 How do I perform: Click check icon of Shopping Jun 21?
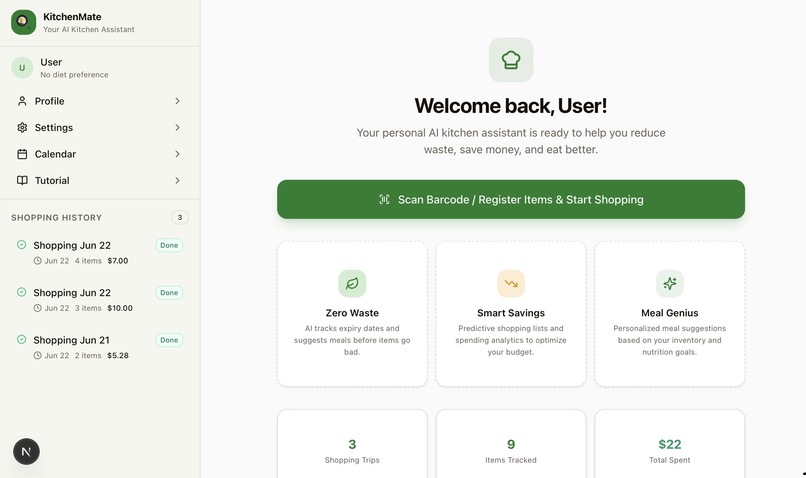click(22, 339)
